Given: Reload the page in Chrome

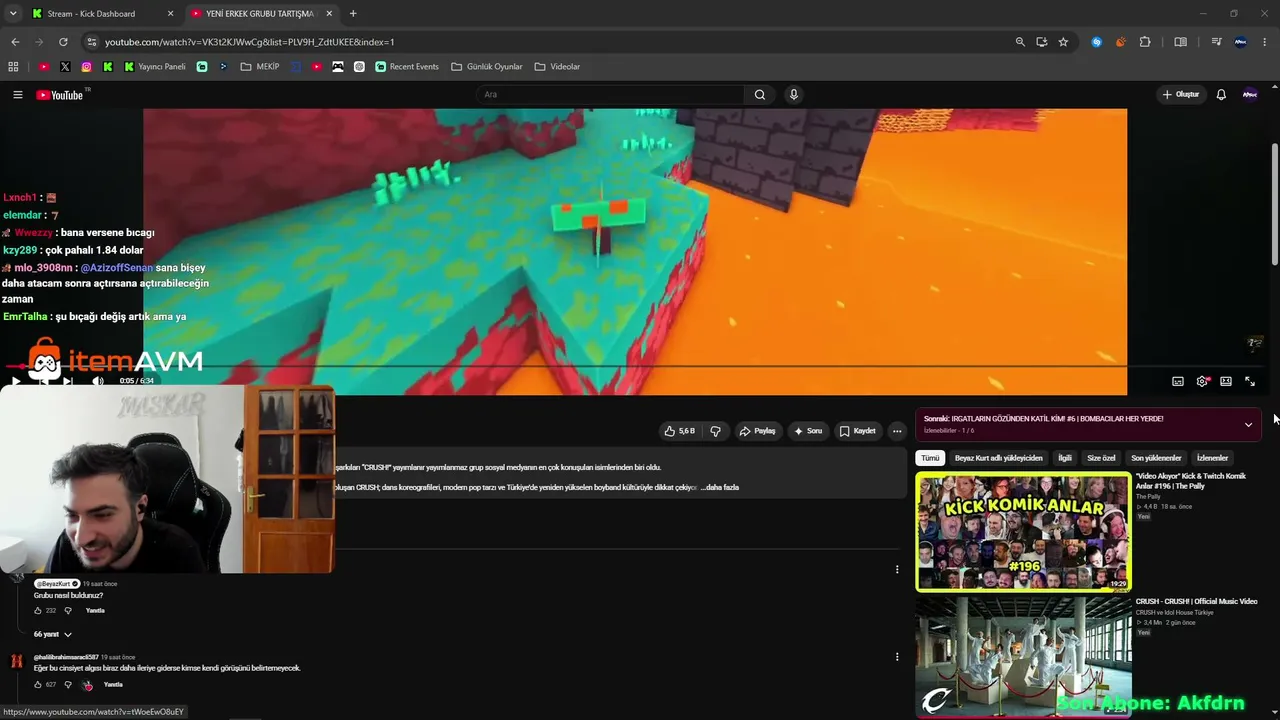Looking at the screenshot, I should click(63, 42).
